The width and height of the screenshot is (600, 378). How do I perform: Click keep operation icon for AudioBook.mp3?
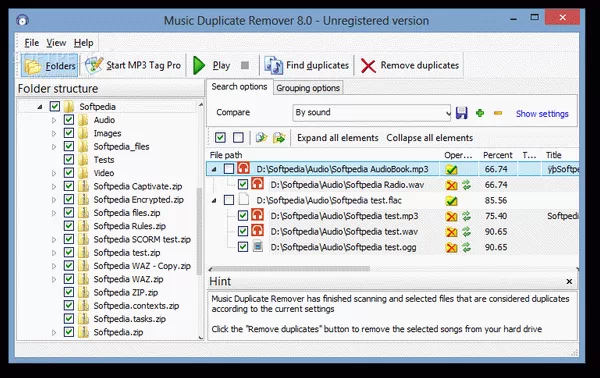coord(452,169)
